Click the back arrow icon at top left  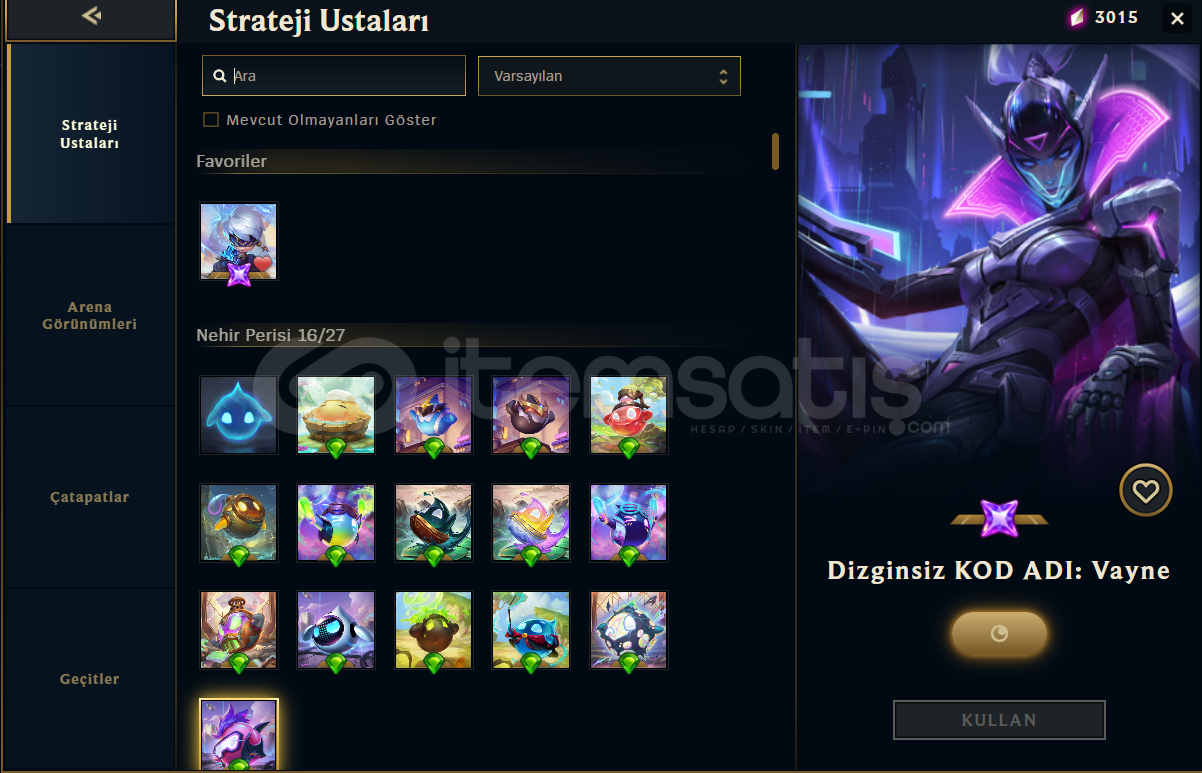click(92, 16)
